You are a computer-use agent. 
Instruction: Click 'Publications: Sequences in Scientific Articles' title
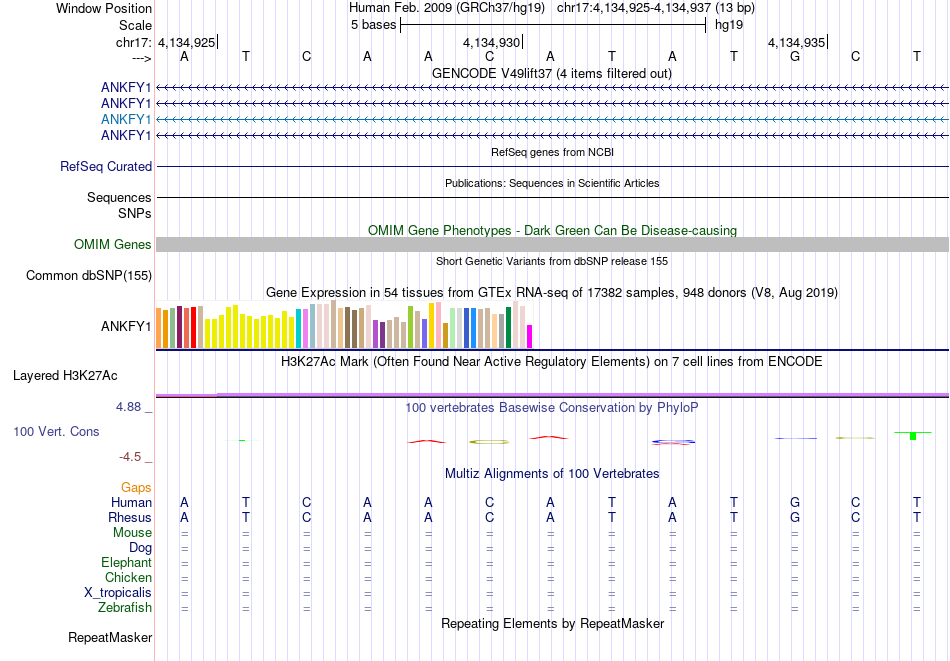(552, 183)
